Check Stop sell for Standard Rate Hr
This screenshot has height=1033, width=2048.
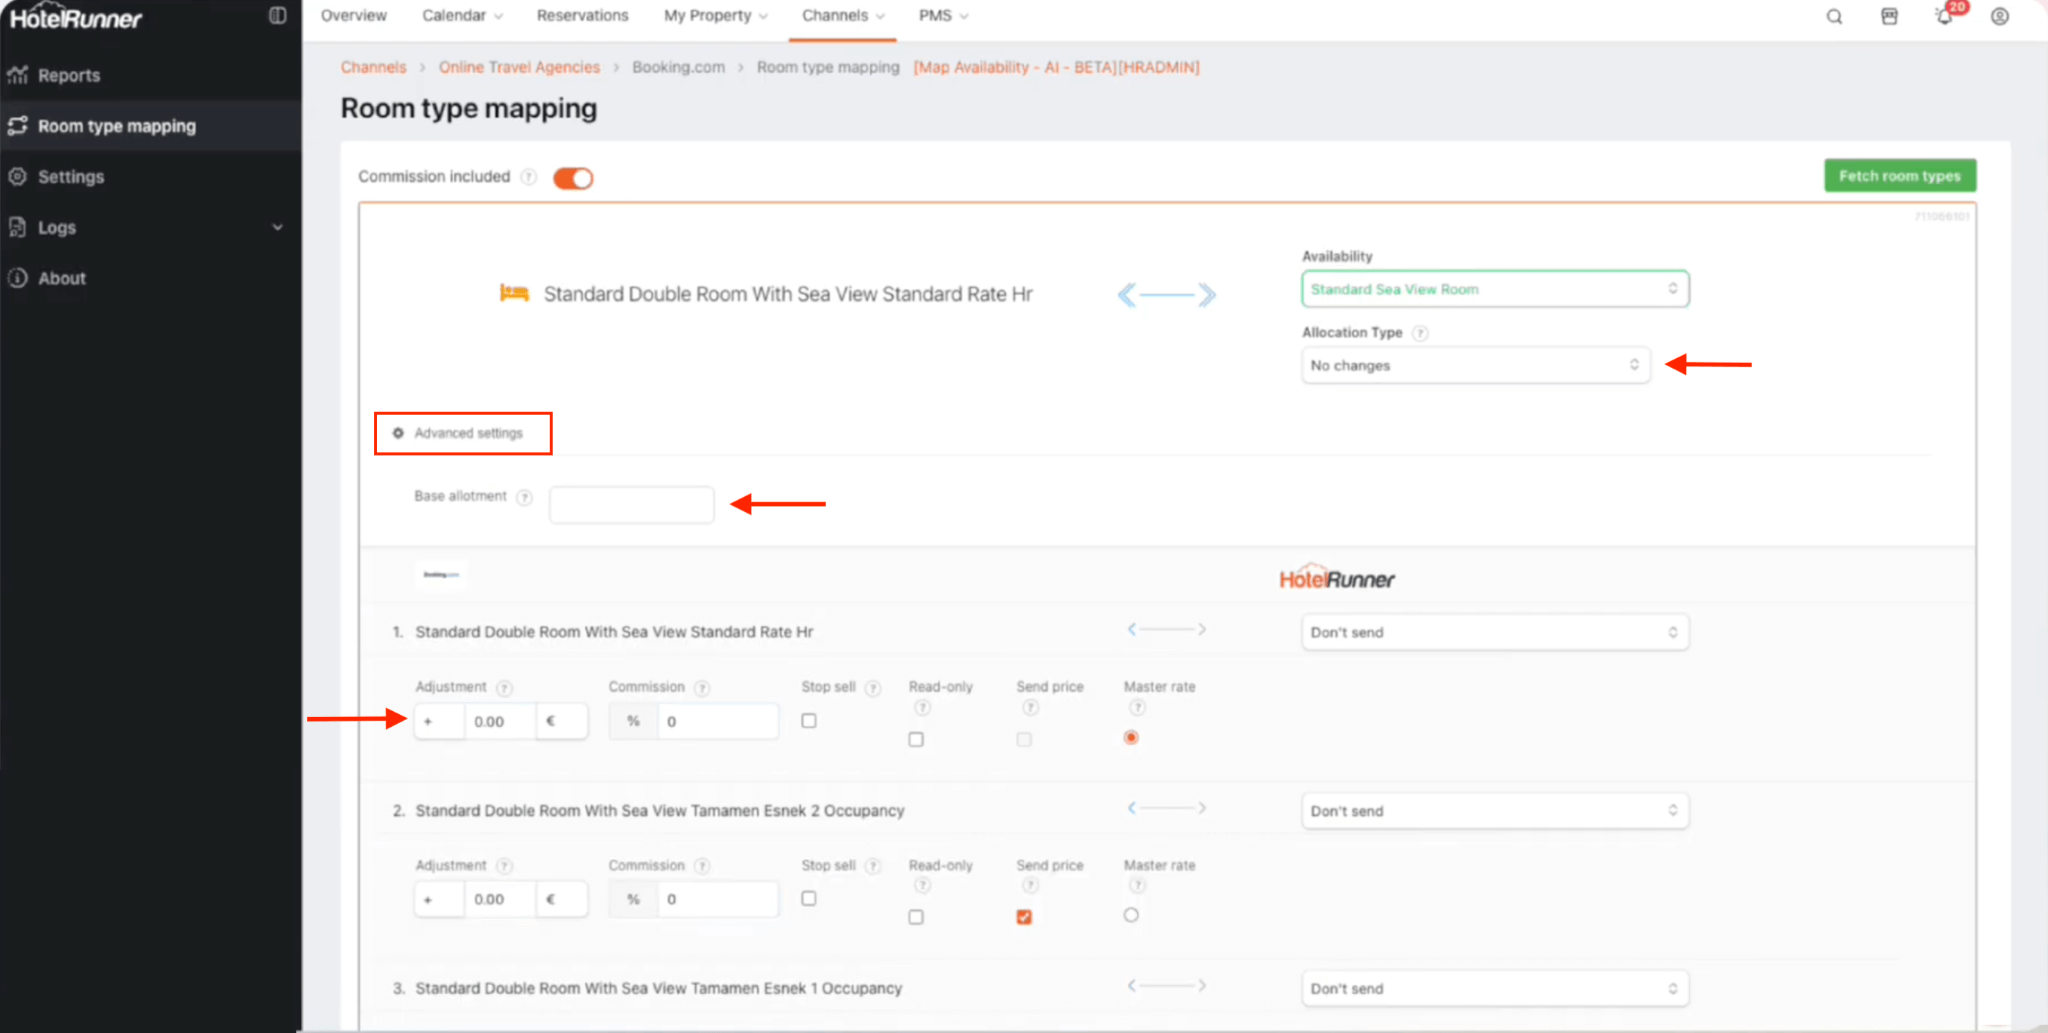click(x=809, y=721)
